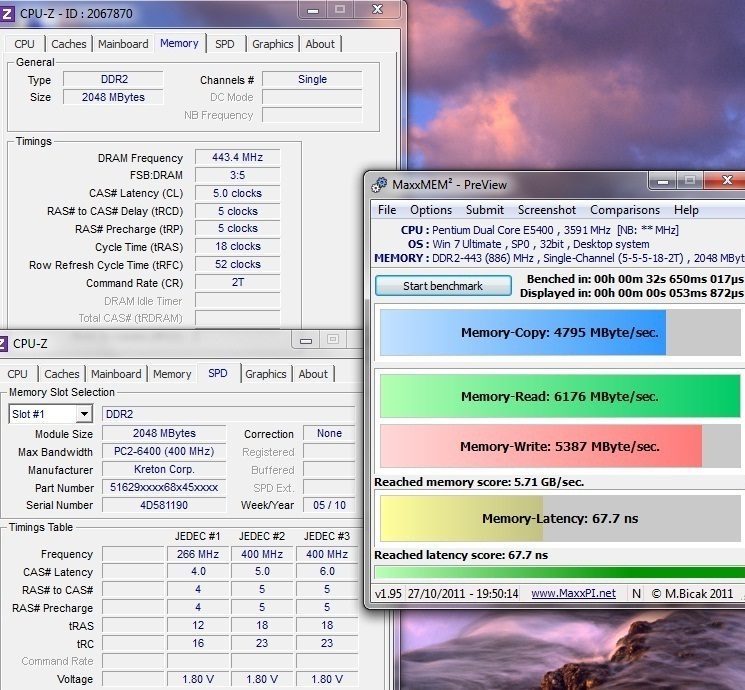Open About tab in lower CPU-Z window
This screenshot has height=690, width=745.
pyautogui.click(x=313, y=374)
